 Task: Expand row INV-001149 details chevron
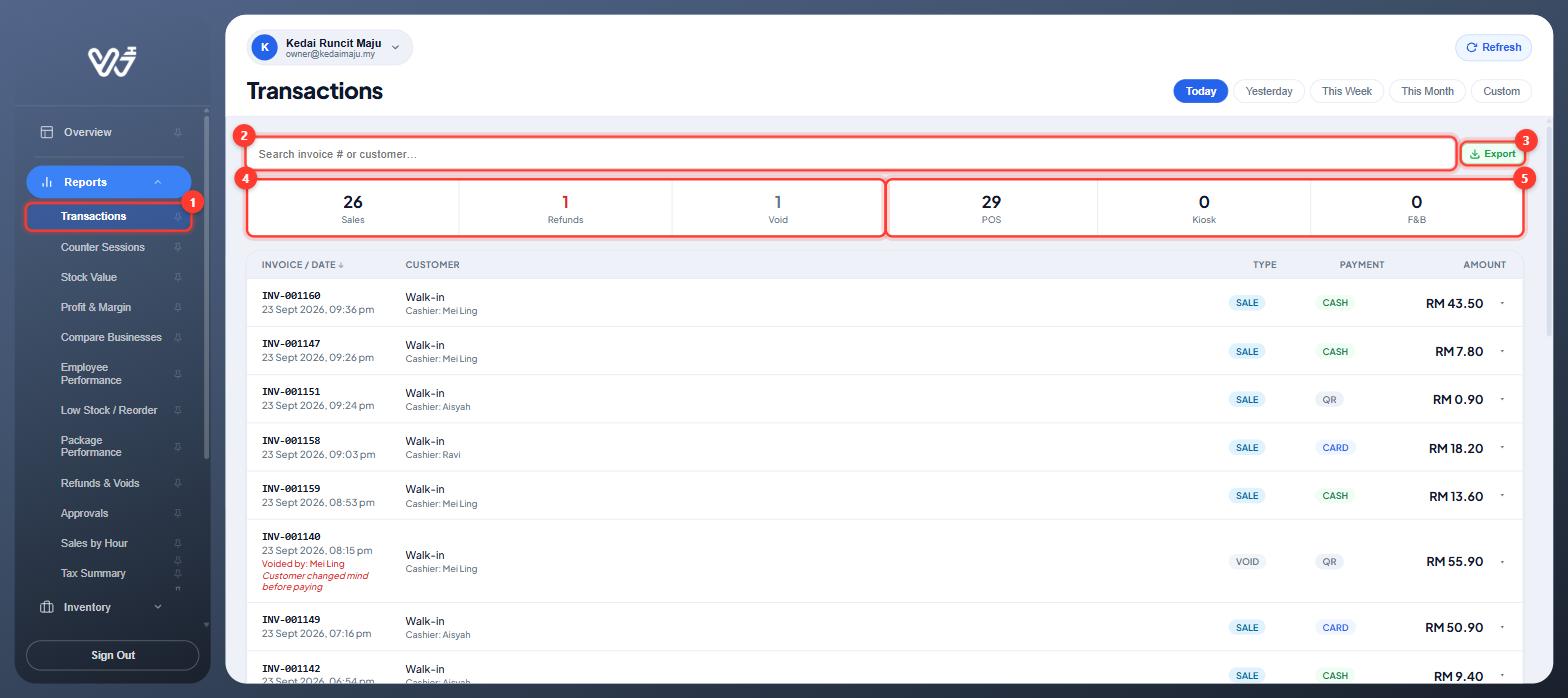pyautogui.click(x=1502, y=627)
